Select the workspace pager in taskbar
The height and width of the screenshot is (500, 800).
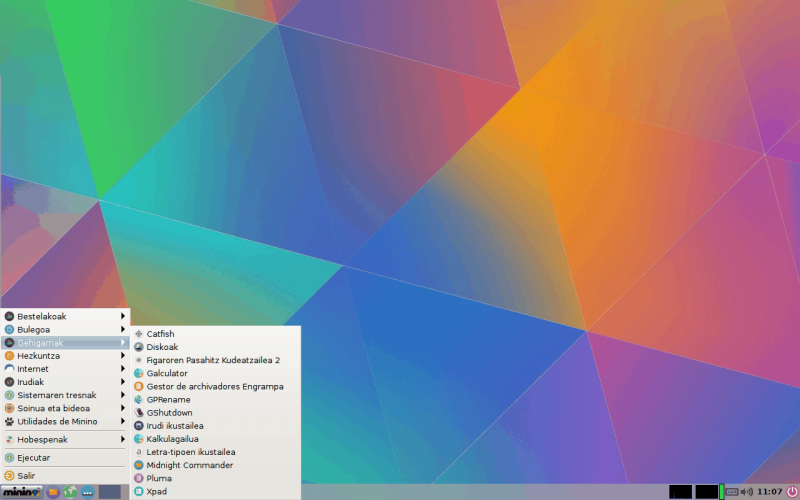(110, 492)
